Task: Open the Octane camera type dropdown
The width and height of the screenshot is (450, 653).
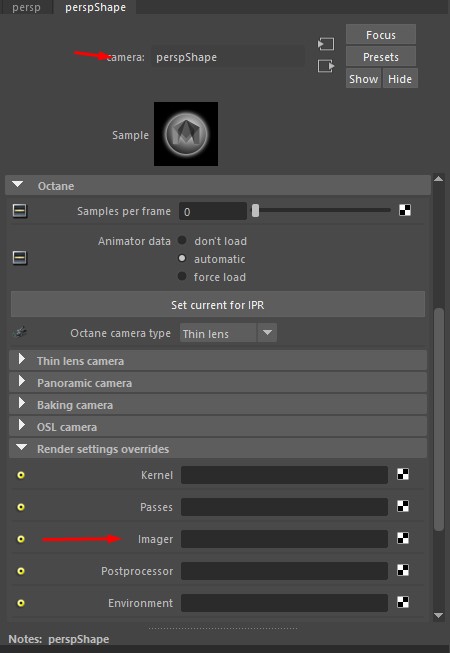Action: (x=228, y=333)
